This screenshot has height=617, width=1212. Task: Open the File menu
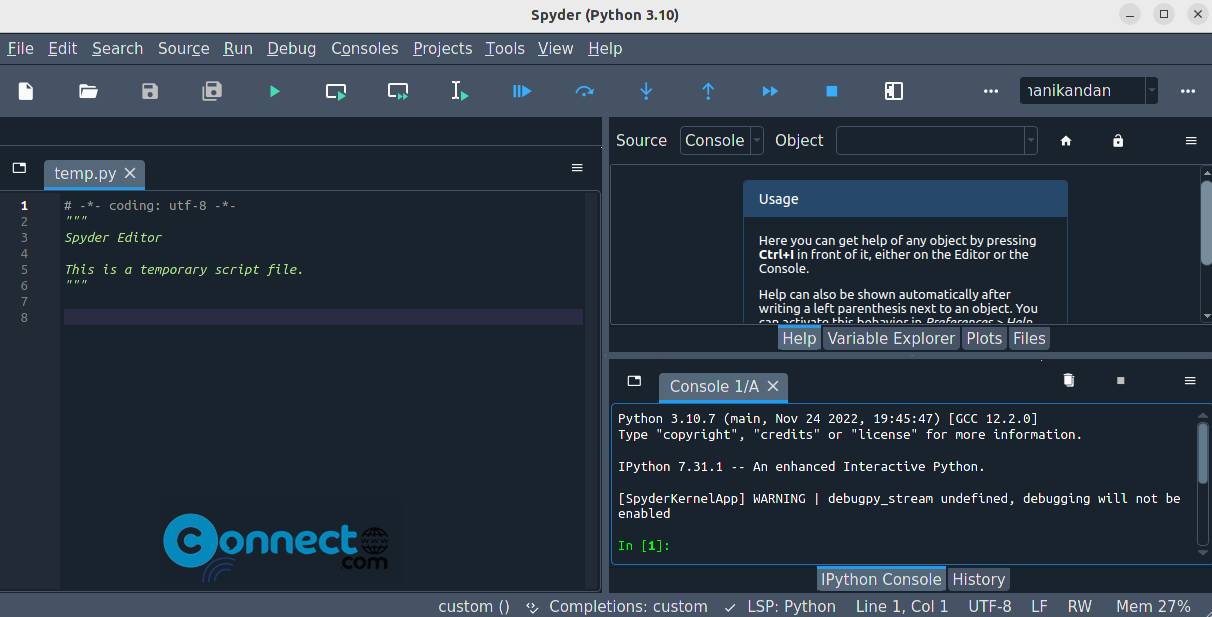[x=20, y=48]
